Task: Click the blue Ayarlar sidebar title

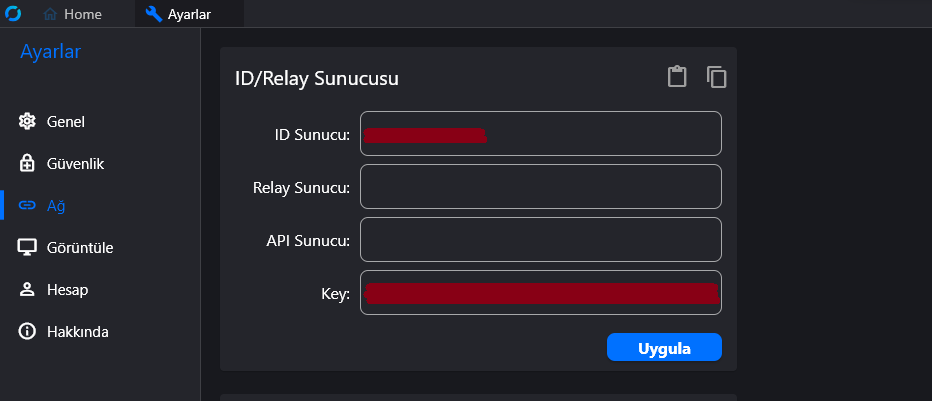Action: click(x=51, y=52)
